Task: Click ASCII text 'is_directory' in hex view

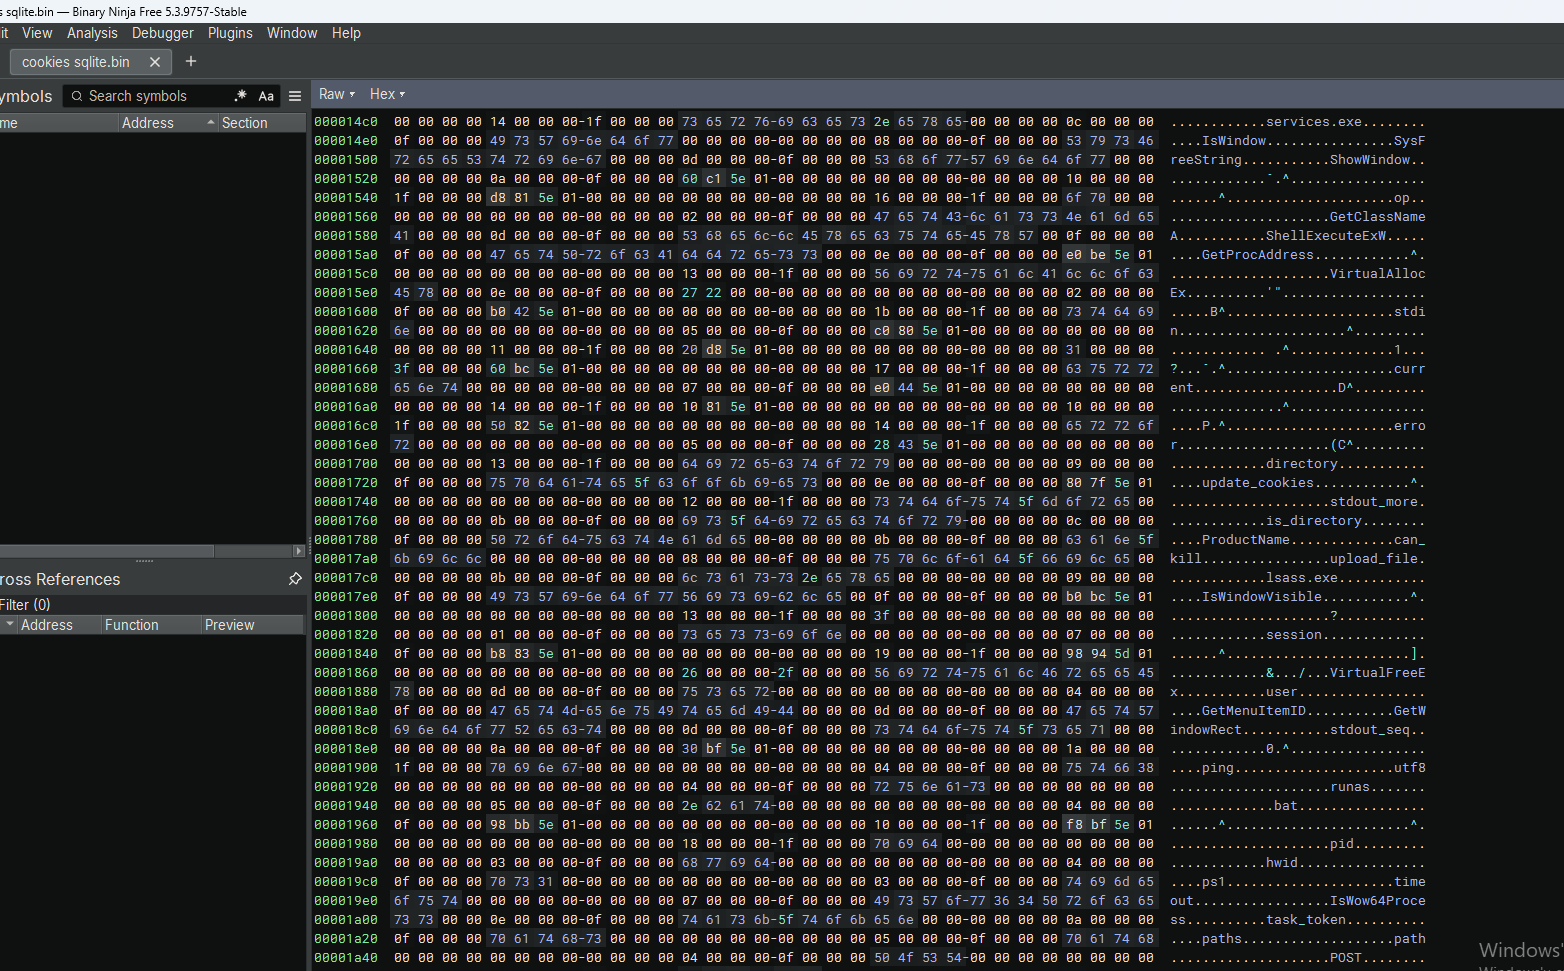Action: 1314,521
